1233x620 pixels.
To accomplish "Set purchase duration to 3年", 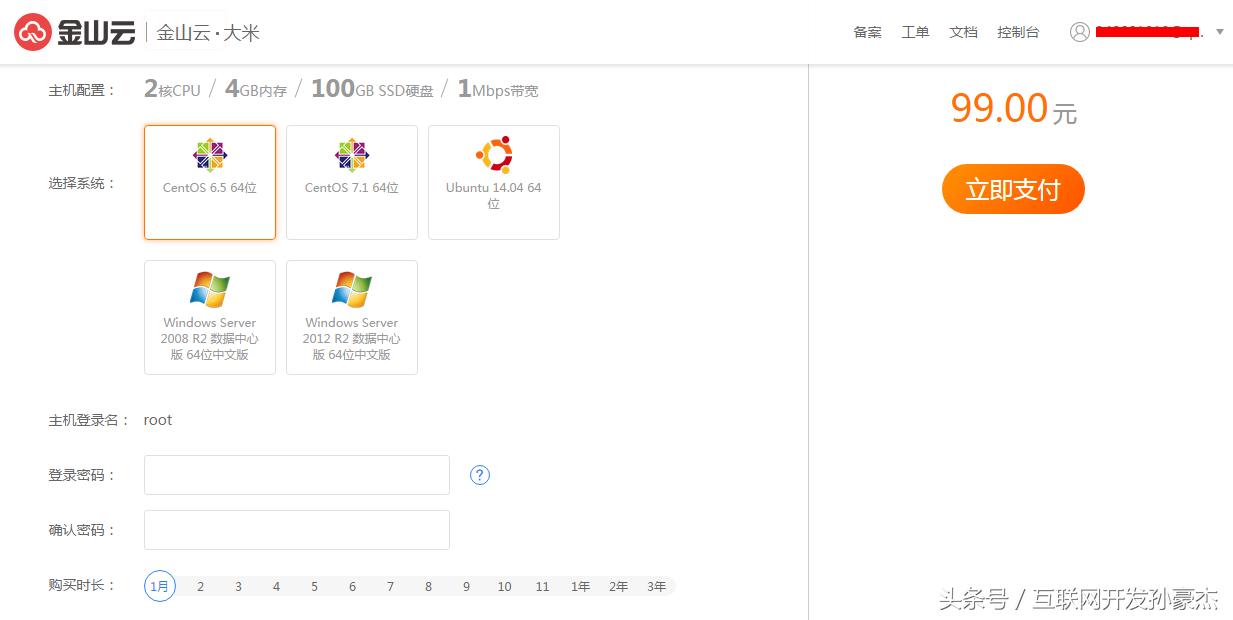I will (x=656, y=586).
